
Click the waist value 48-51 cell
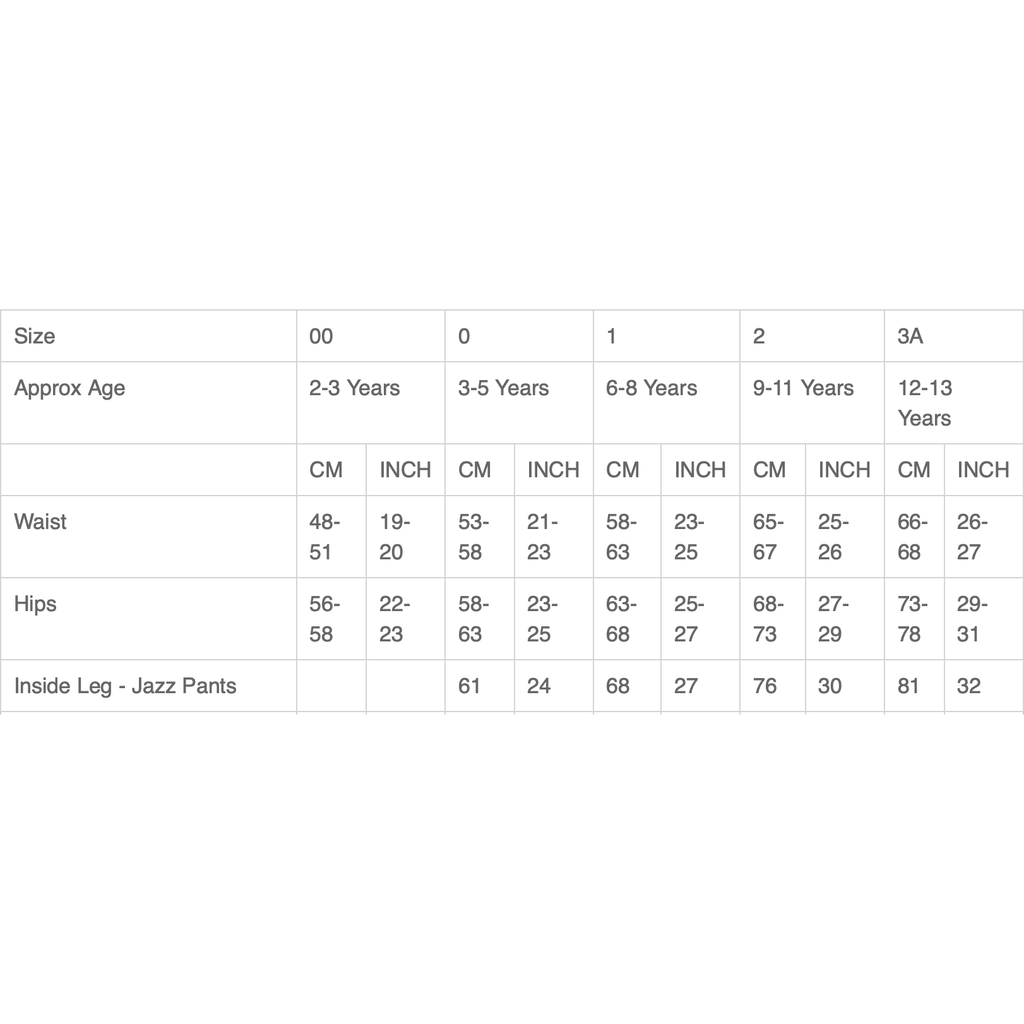point(325,537)
